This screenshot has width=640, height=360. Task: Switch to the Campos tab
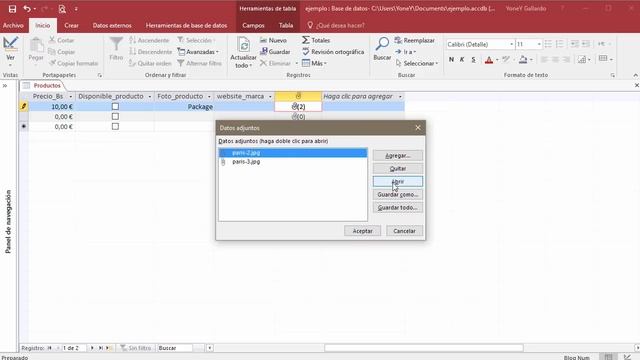click(x=253, y=25)
